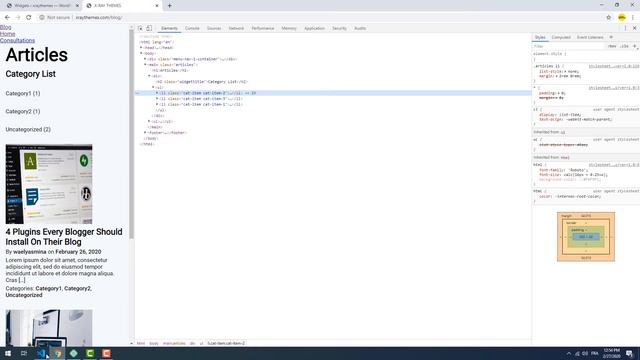Show more Styles pane tabs chevron
Image resolution: width=640 pixels, height=360 pixels.
tap(611, 37)
